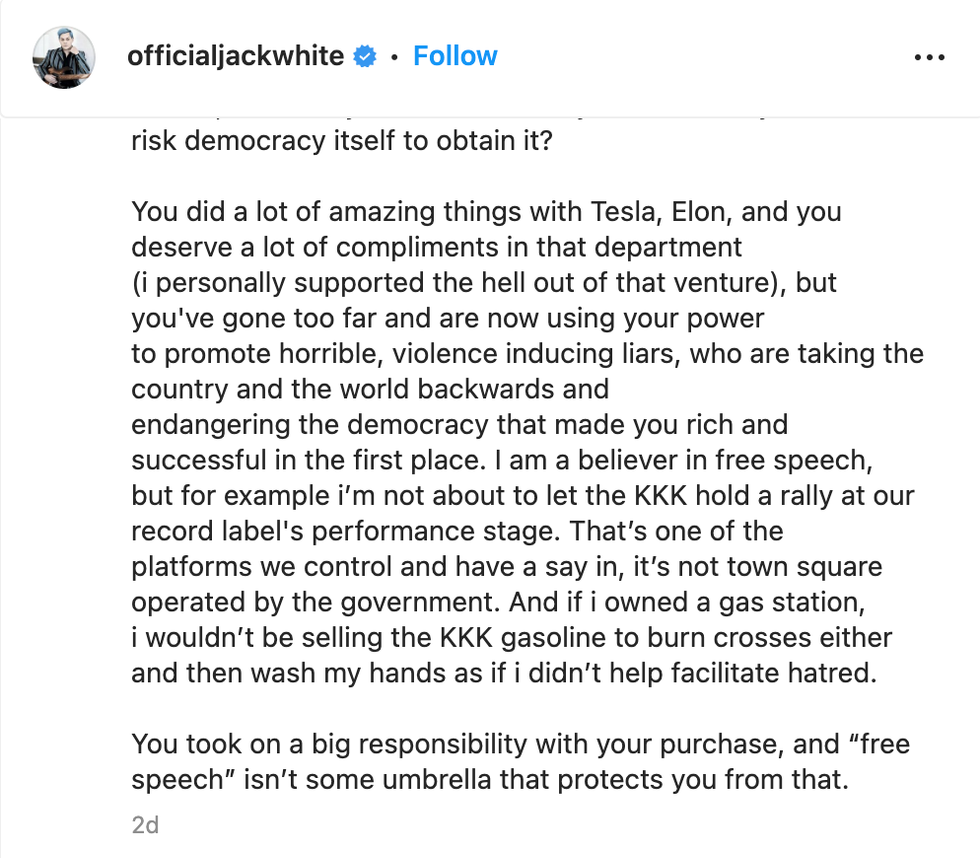The height and width of the screenshot is (858, 980).
Task: Click the "2d" post timestamp
Action: click(x=145, y=825)
